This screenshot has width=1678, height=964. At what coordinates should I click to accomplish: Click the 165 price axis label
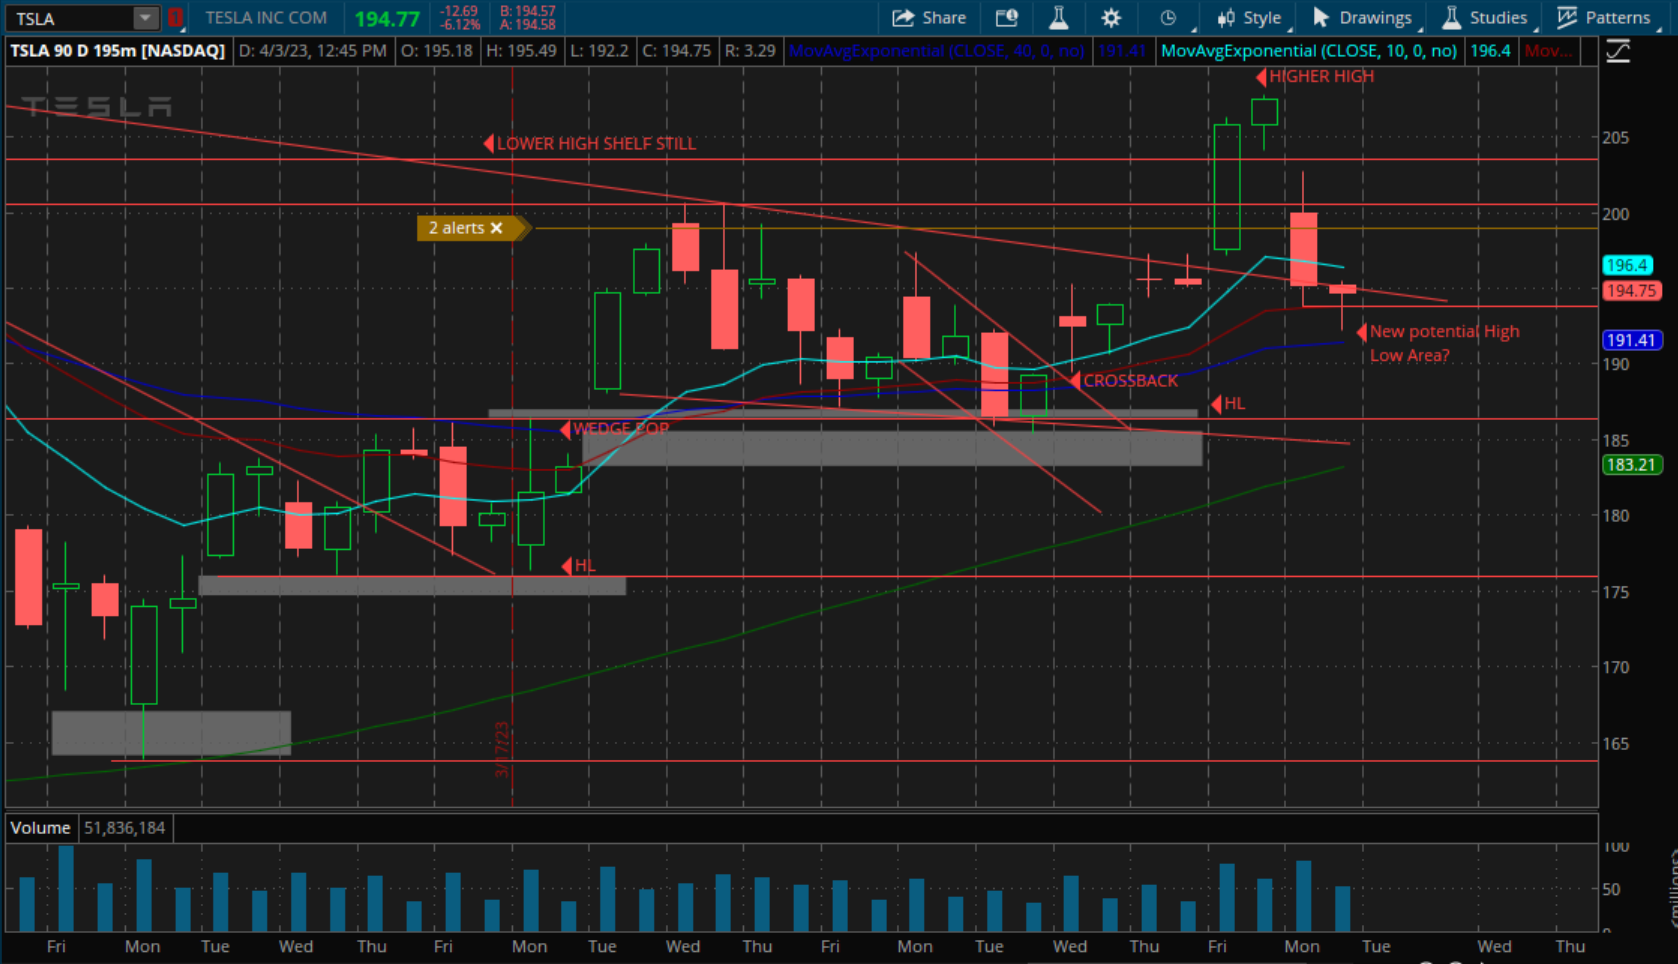1616,744
